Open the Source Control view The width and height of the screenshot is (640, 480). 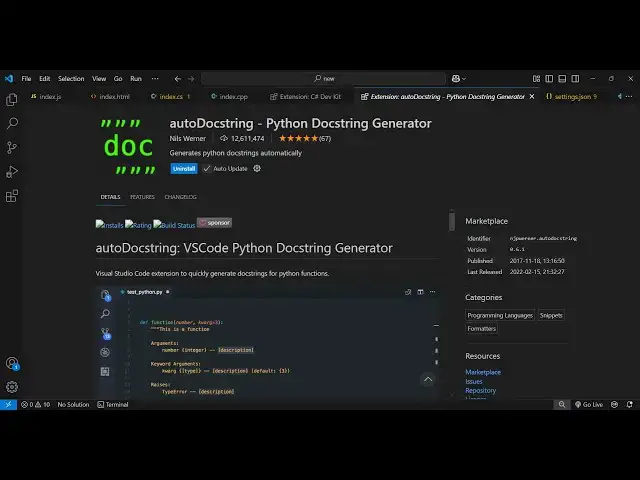(12, 147)
